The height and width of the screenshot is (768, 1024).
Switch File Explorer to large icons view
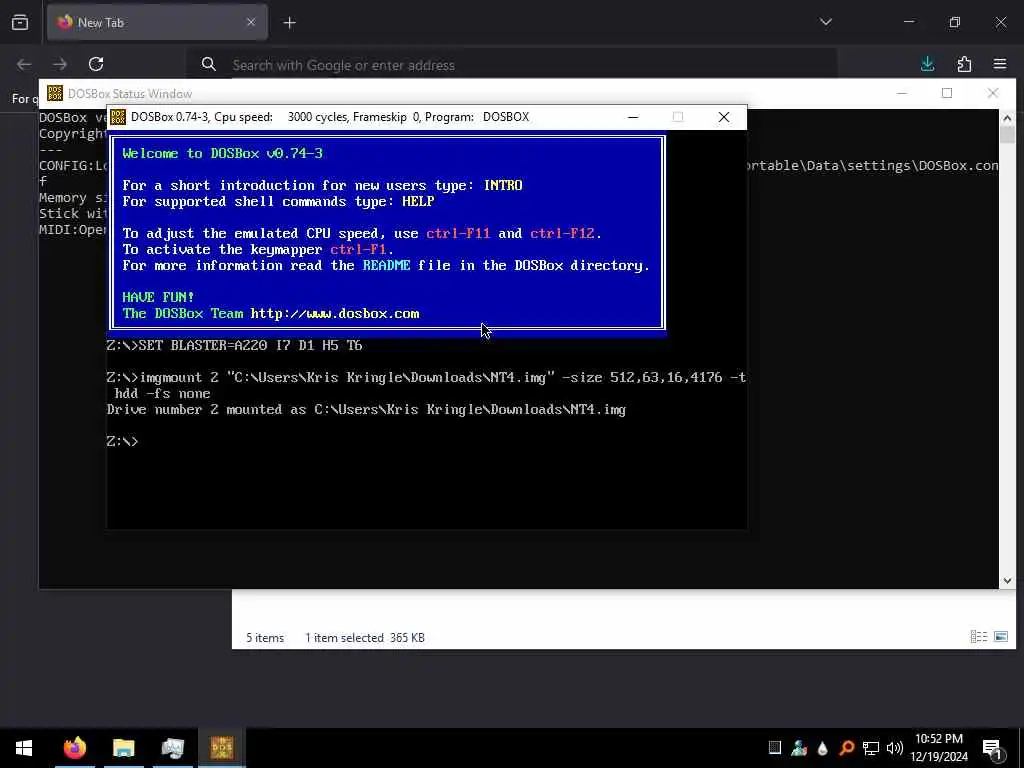click(1000, 637)
